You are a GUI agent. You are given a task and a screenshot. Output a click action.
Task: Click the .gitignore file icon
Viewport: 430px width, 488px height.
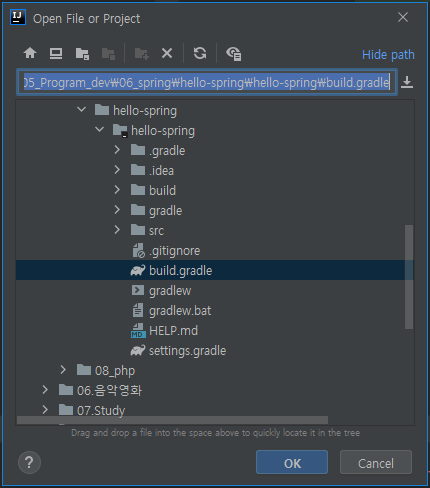click(x=138, y=250)
